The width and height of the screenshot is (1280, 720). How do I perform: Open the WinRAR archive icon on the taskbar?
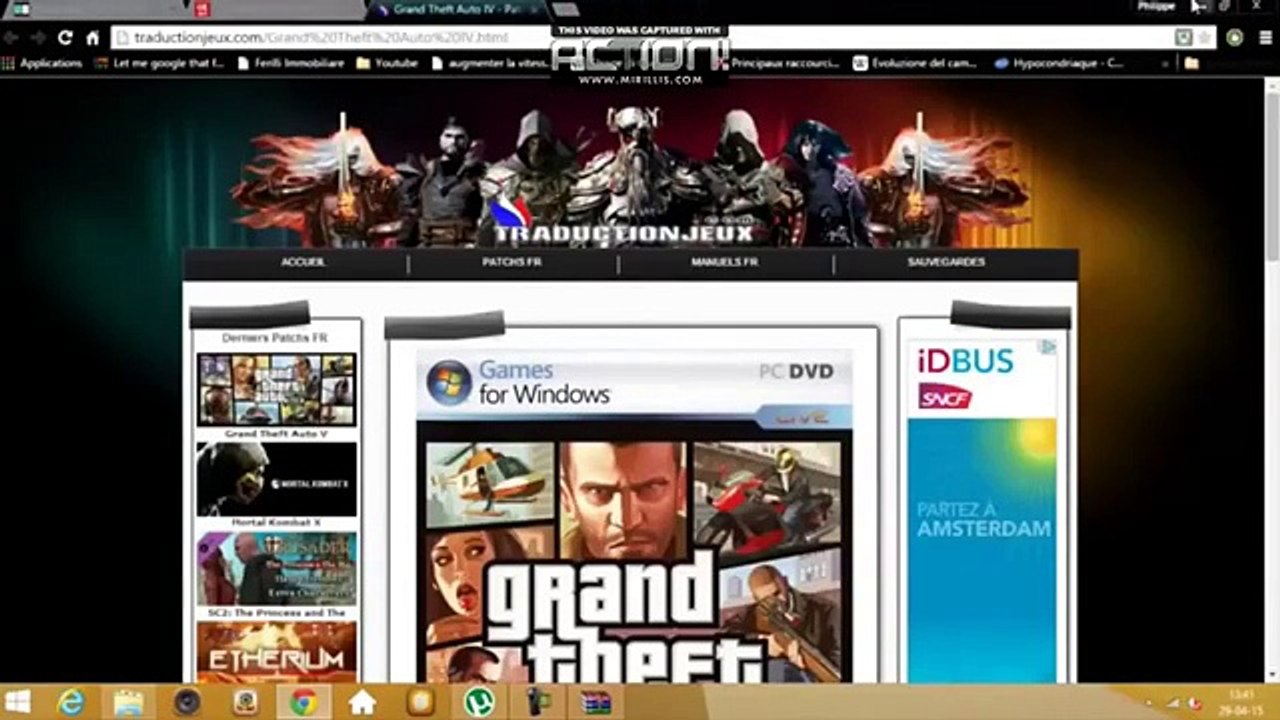pos(596,702)
